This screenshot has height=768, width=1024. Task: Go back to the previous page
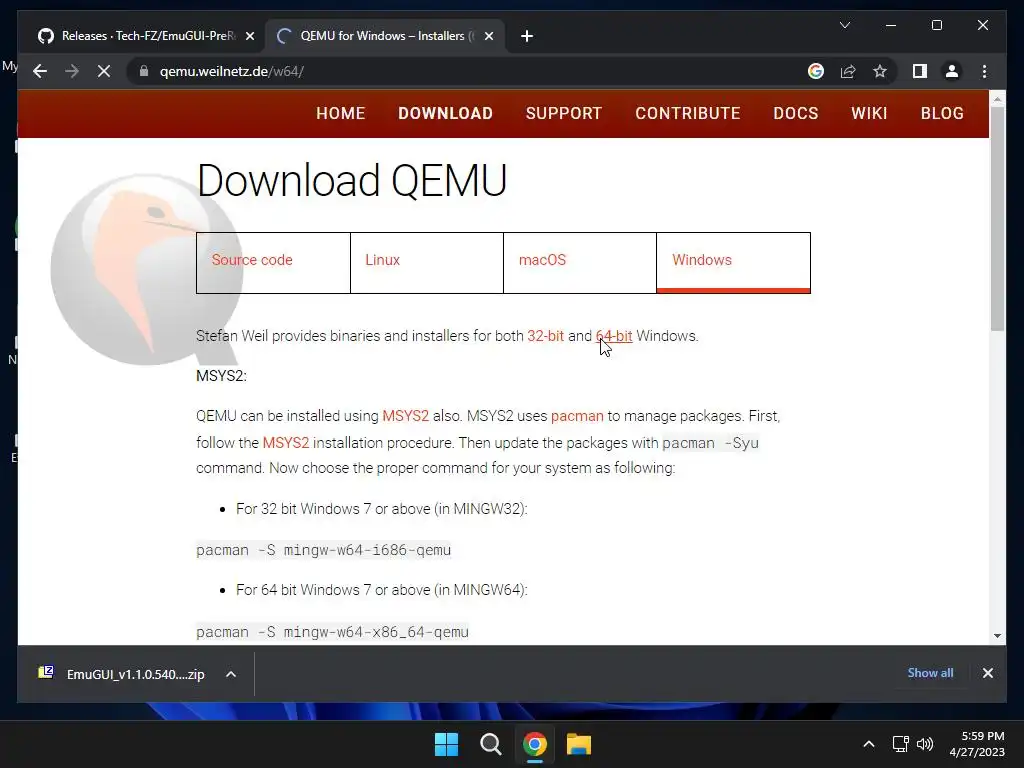(40, 71)
